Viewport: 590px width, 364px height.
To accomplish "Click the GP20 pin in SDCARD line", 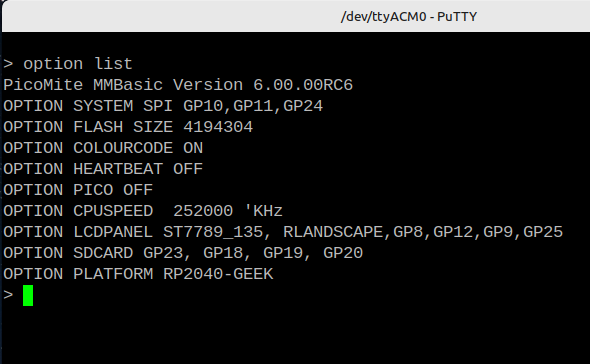I will pos(343,253).
